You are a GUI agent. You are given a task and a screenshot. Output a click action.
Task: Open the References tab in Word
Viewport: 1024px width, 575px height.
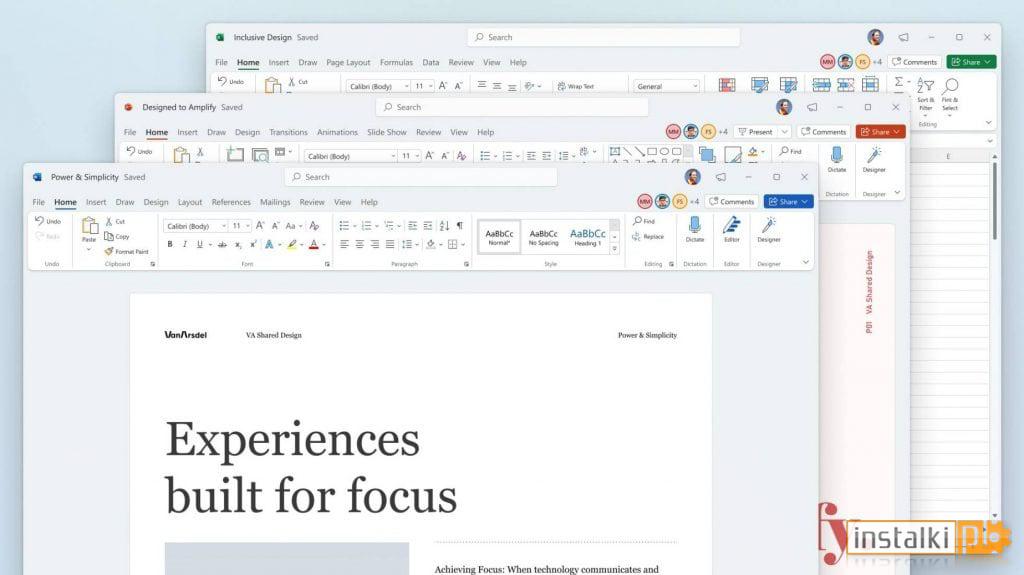[x=231, y=202]
